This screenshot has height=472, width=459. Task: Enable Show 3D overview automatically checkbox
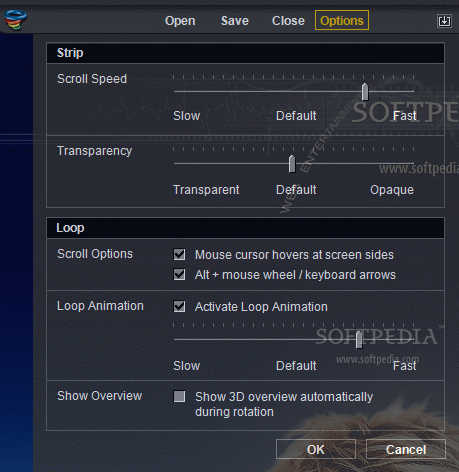click(179, 396)
